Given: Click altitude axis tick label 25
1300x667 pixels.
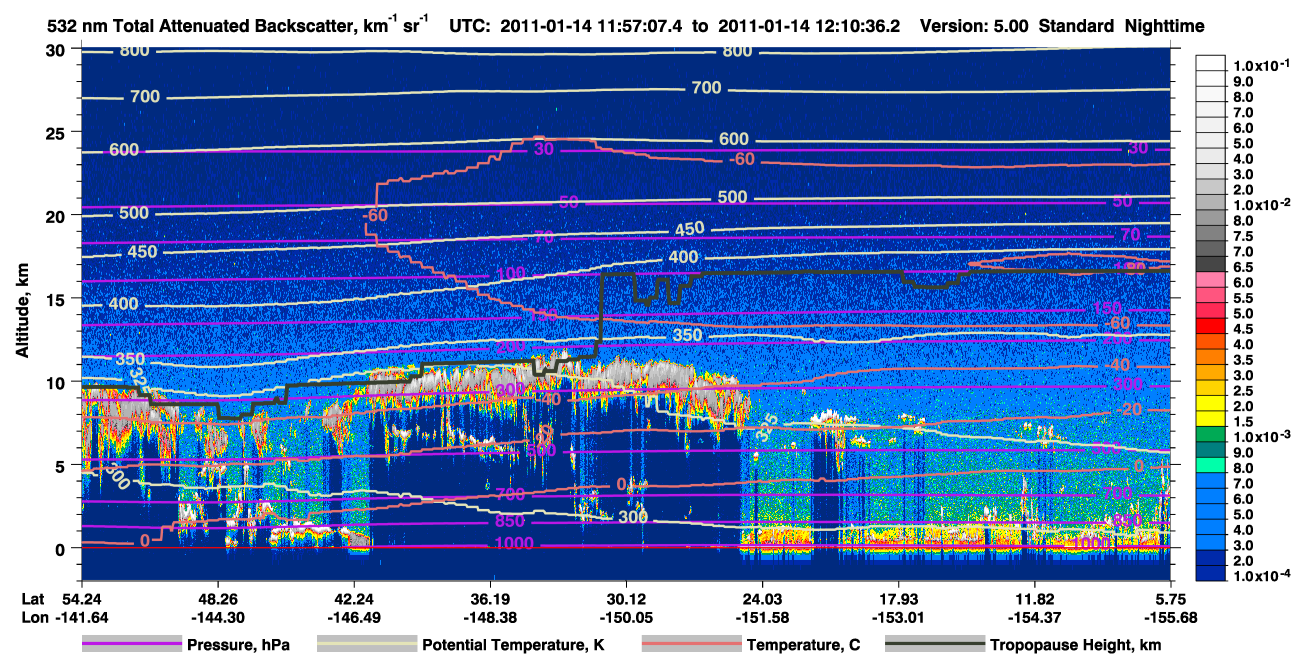Looking at the screenshot, I should coord(59,132).
